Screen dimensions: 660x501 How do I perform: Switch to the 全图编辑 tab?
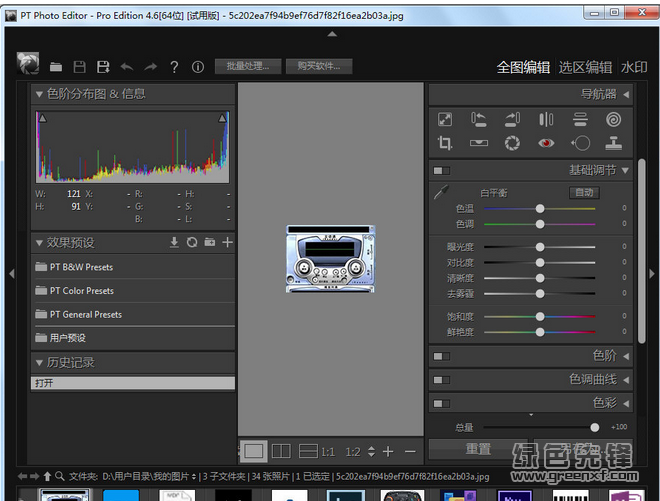click(x=523, y=67)
